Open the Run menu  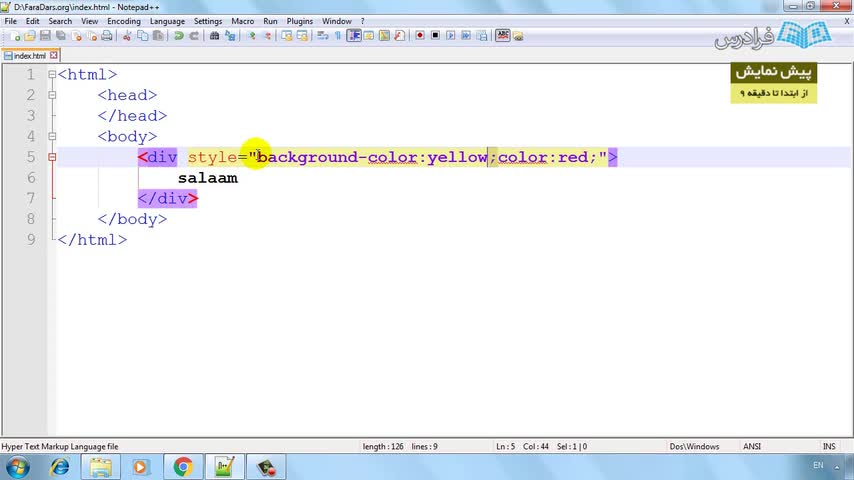tap(270, 21)
